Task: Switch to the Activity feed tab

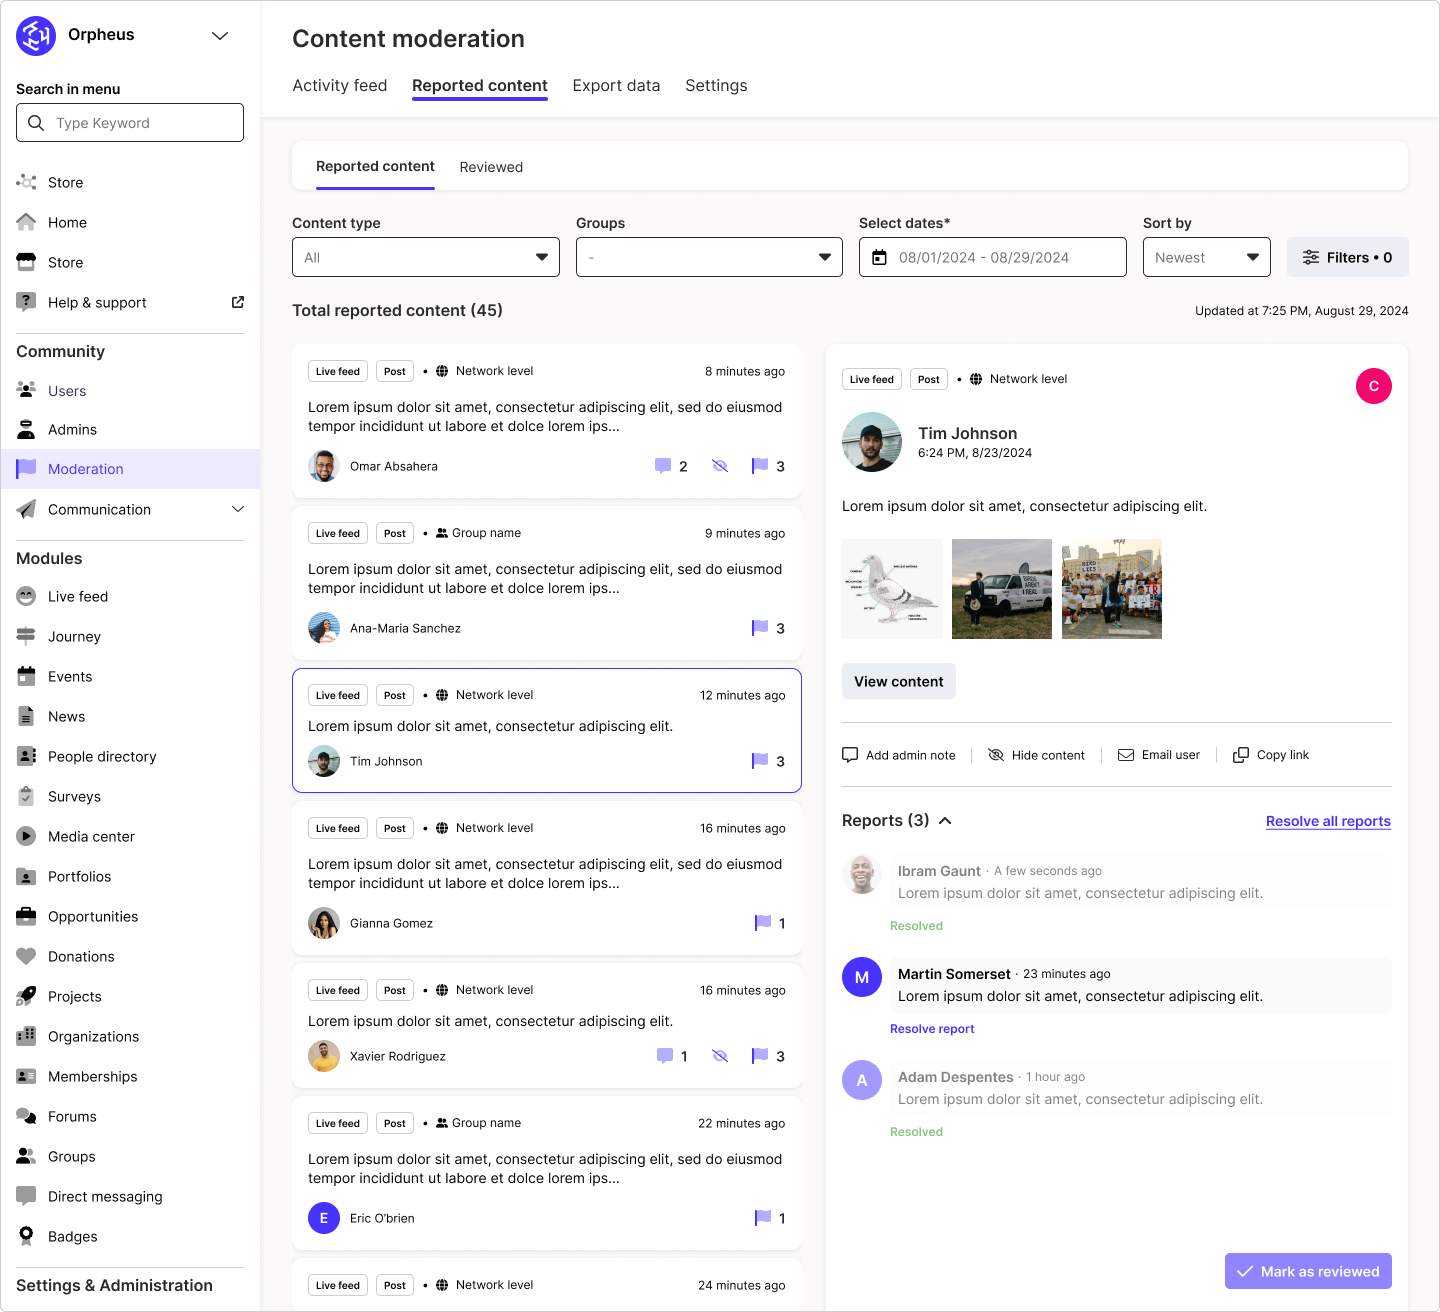Action: [340, 86]
